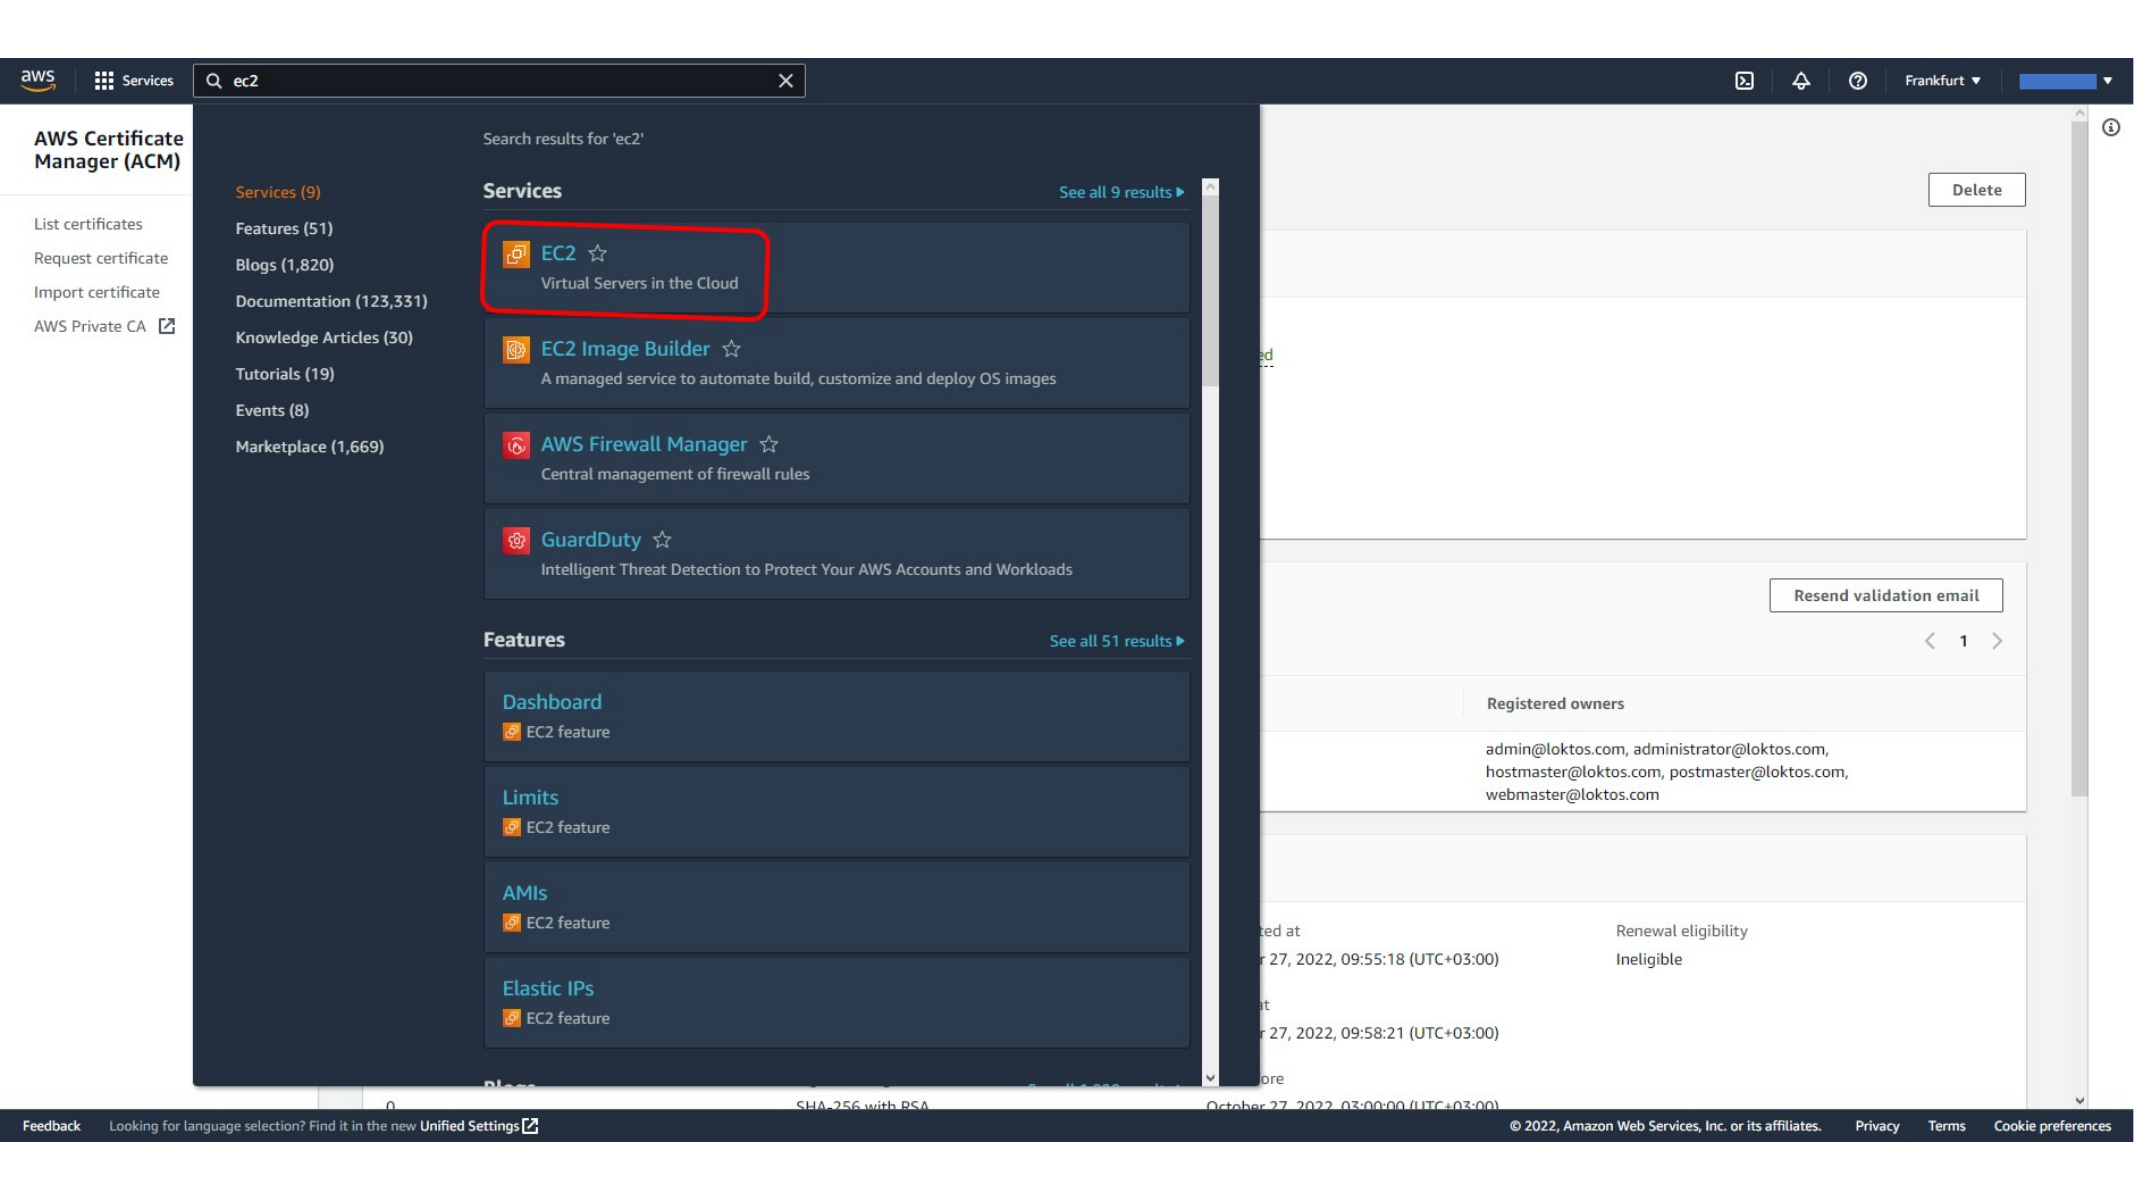Open the info panel icon at right
The image size is (2134, 1200).
coord(2111,127)
